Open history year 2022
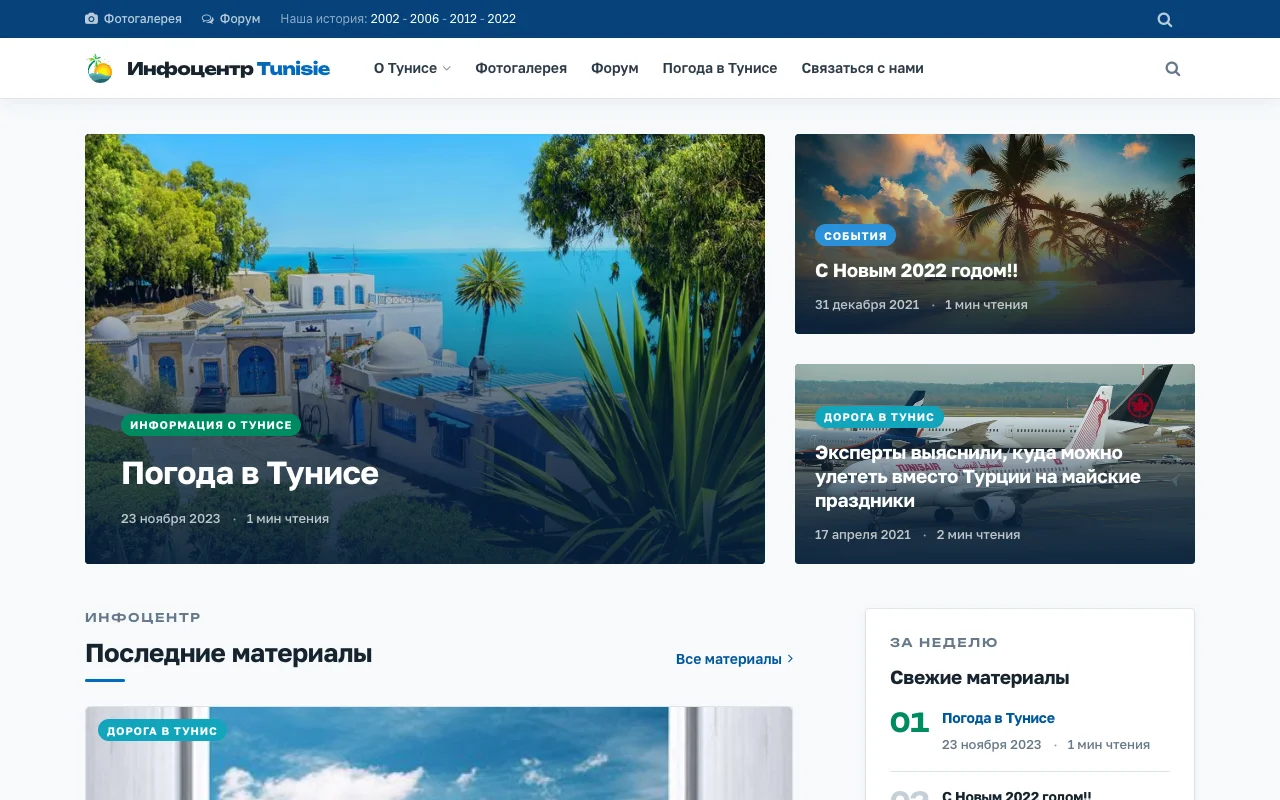 tap(502, 19)
